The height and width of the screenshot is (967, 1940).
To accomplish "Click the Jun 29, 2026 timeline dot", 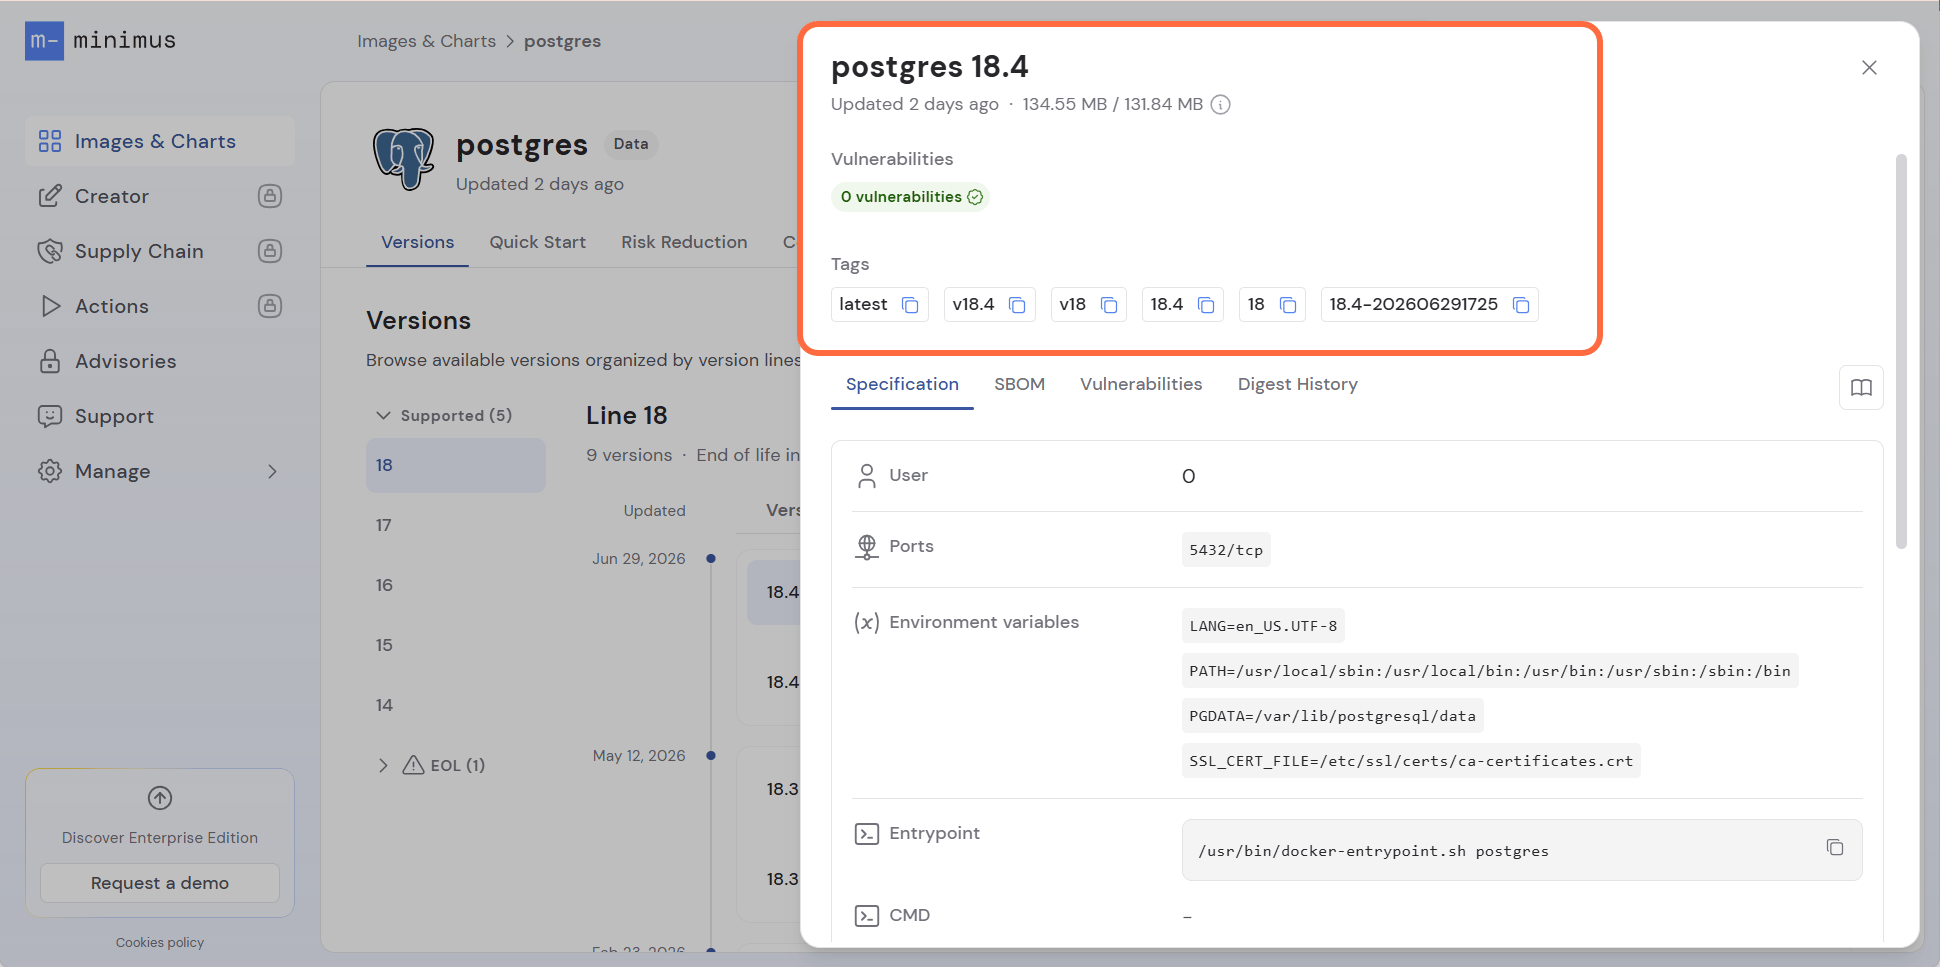I will pos(711,558).
